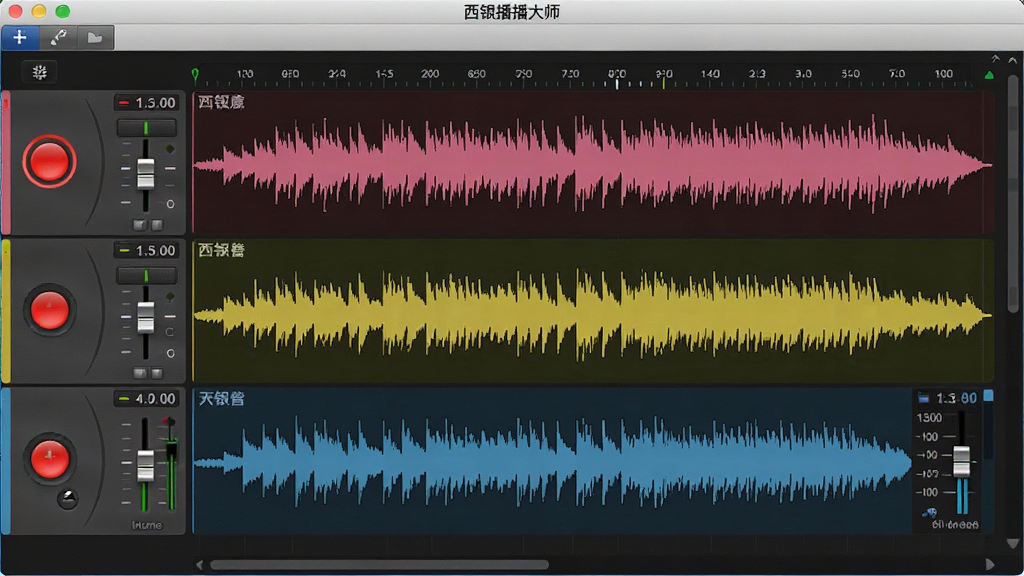Click the blue track's volume fader handle
Viewport: 1024px width, 576px height.
[145, 465]
